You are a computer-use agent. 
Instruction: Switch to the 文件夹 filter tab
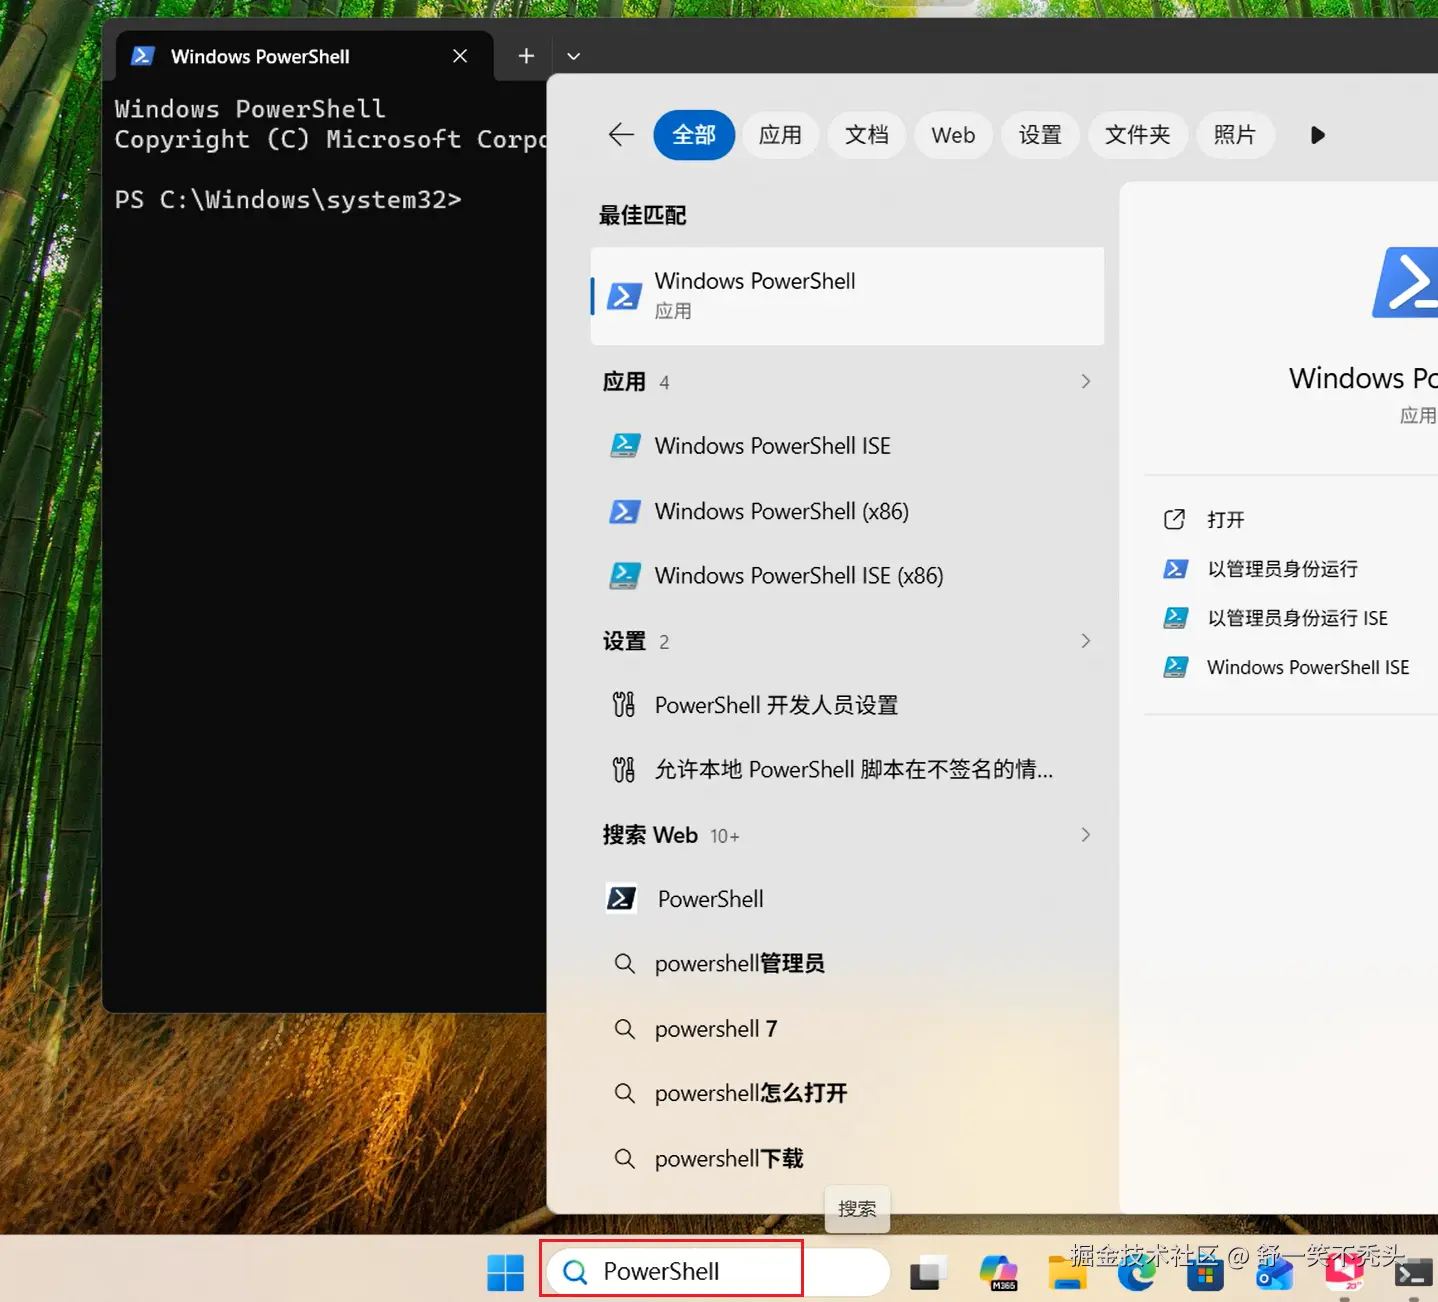pos(1137,135)
